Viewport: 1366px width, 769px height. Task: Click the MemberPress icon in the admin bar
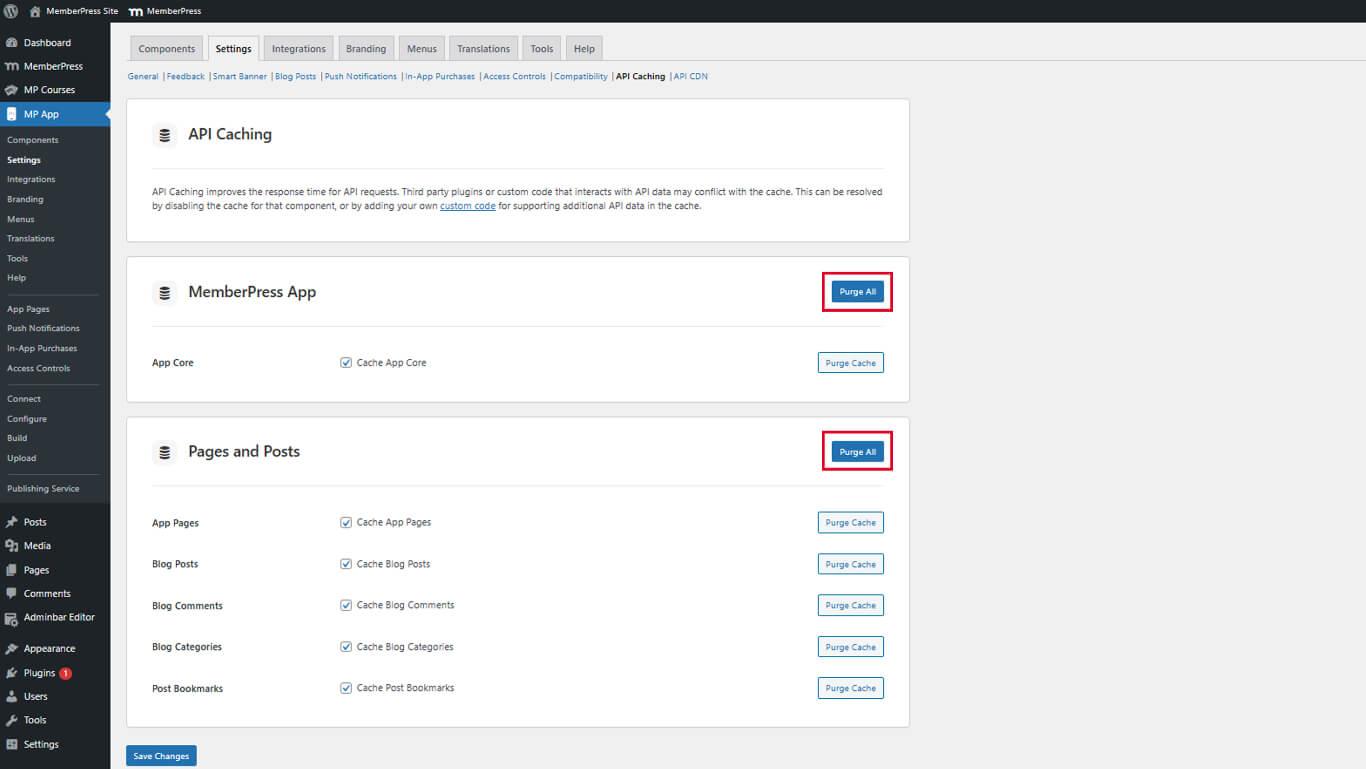pyautogui.click(x=135, y=11)
